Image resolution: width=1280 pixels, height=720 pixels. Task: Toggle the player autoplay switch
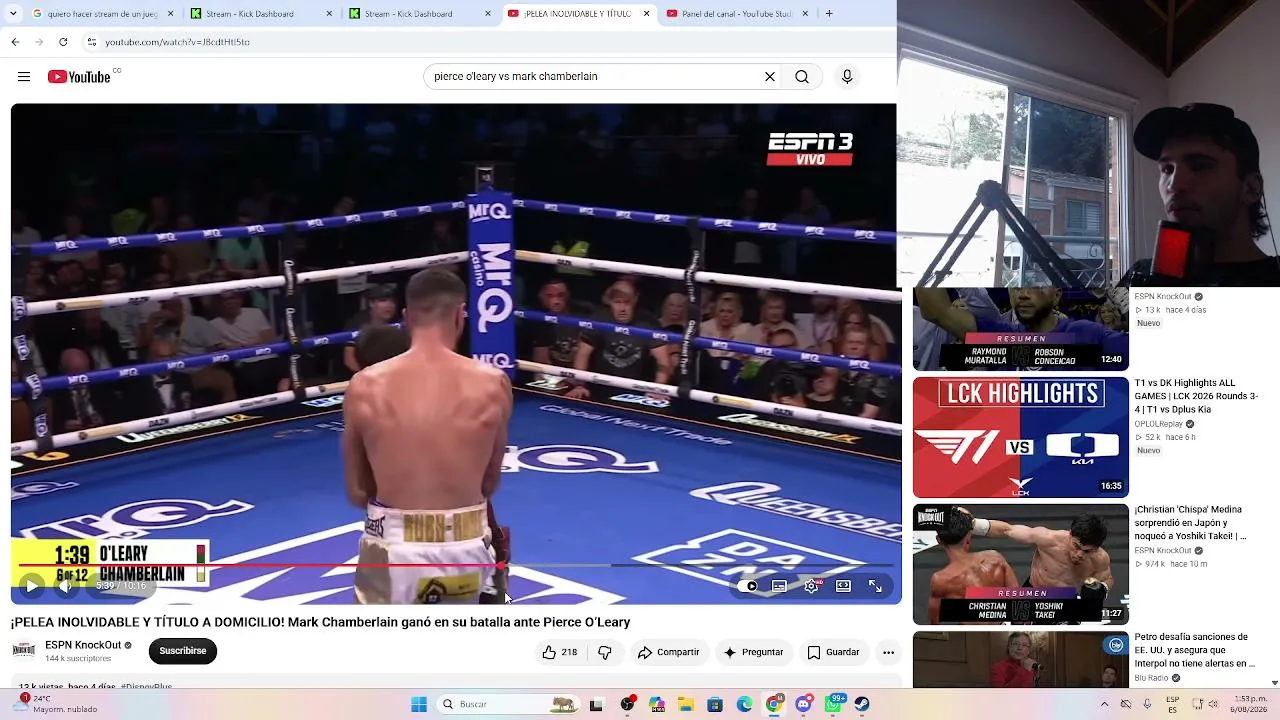click(x=749, y=586)
